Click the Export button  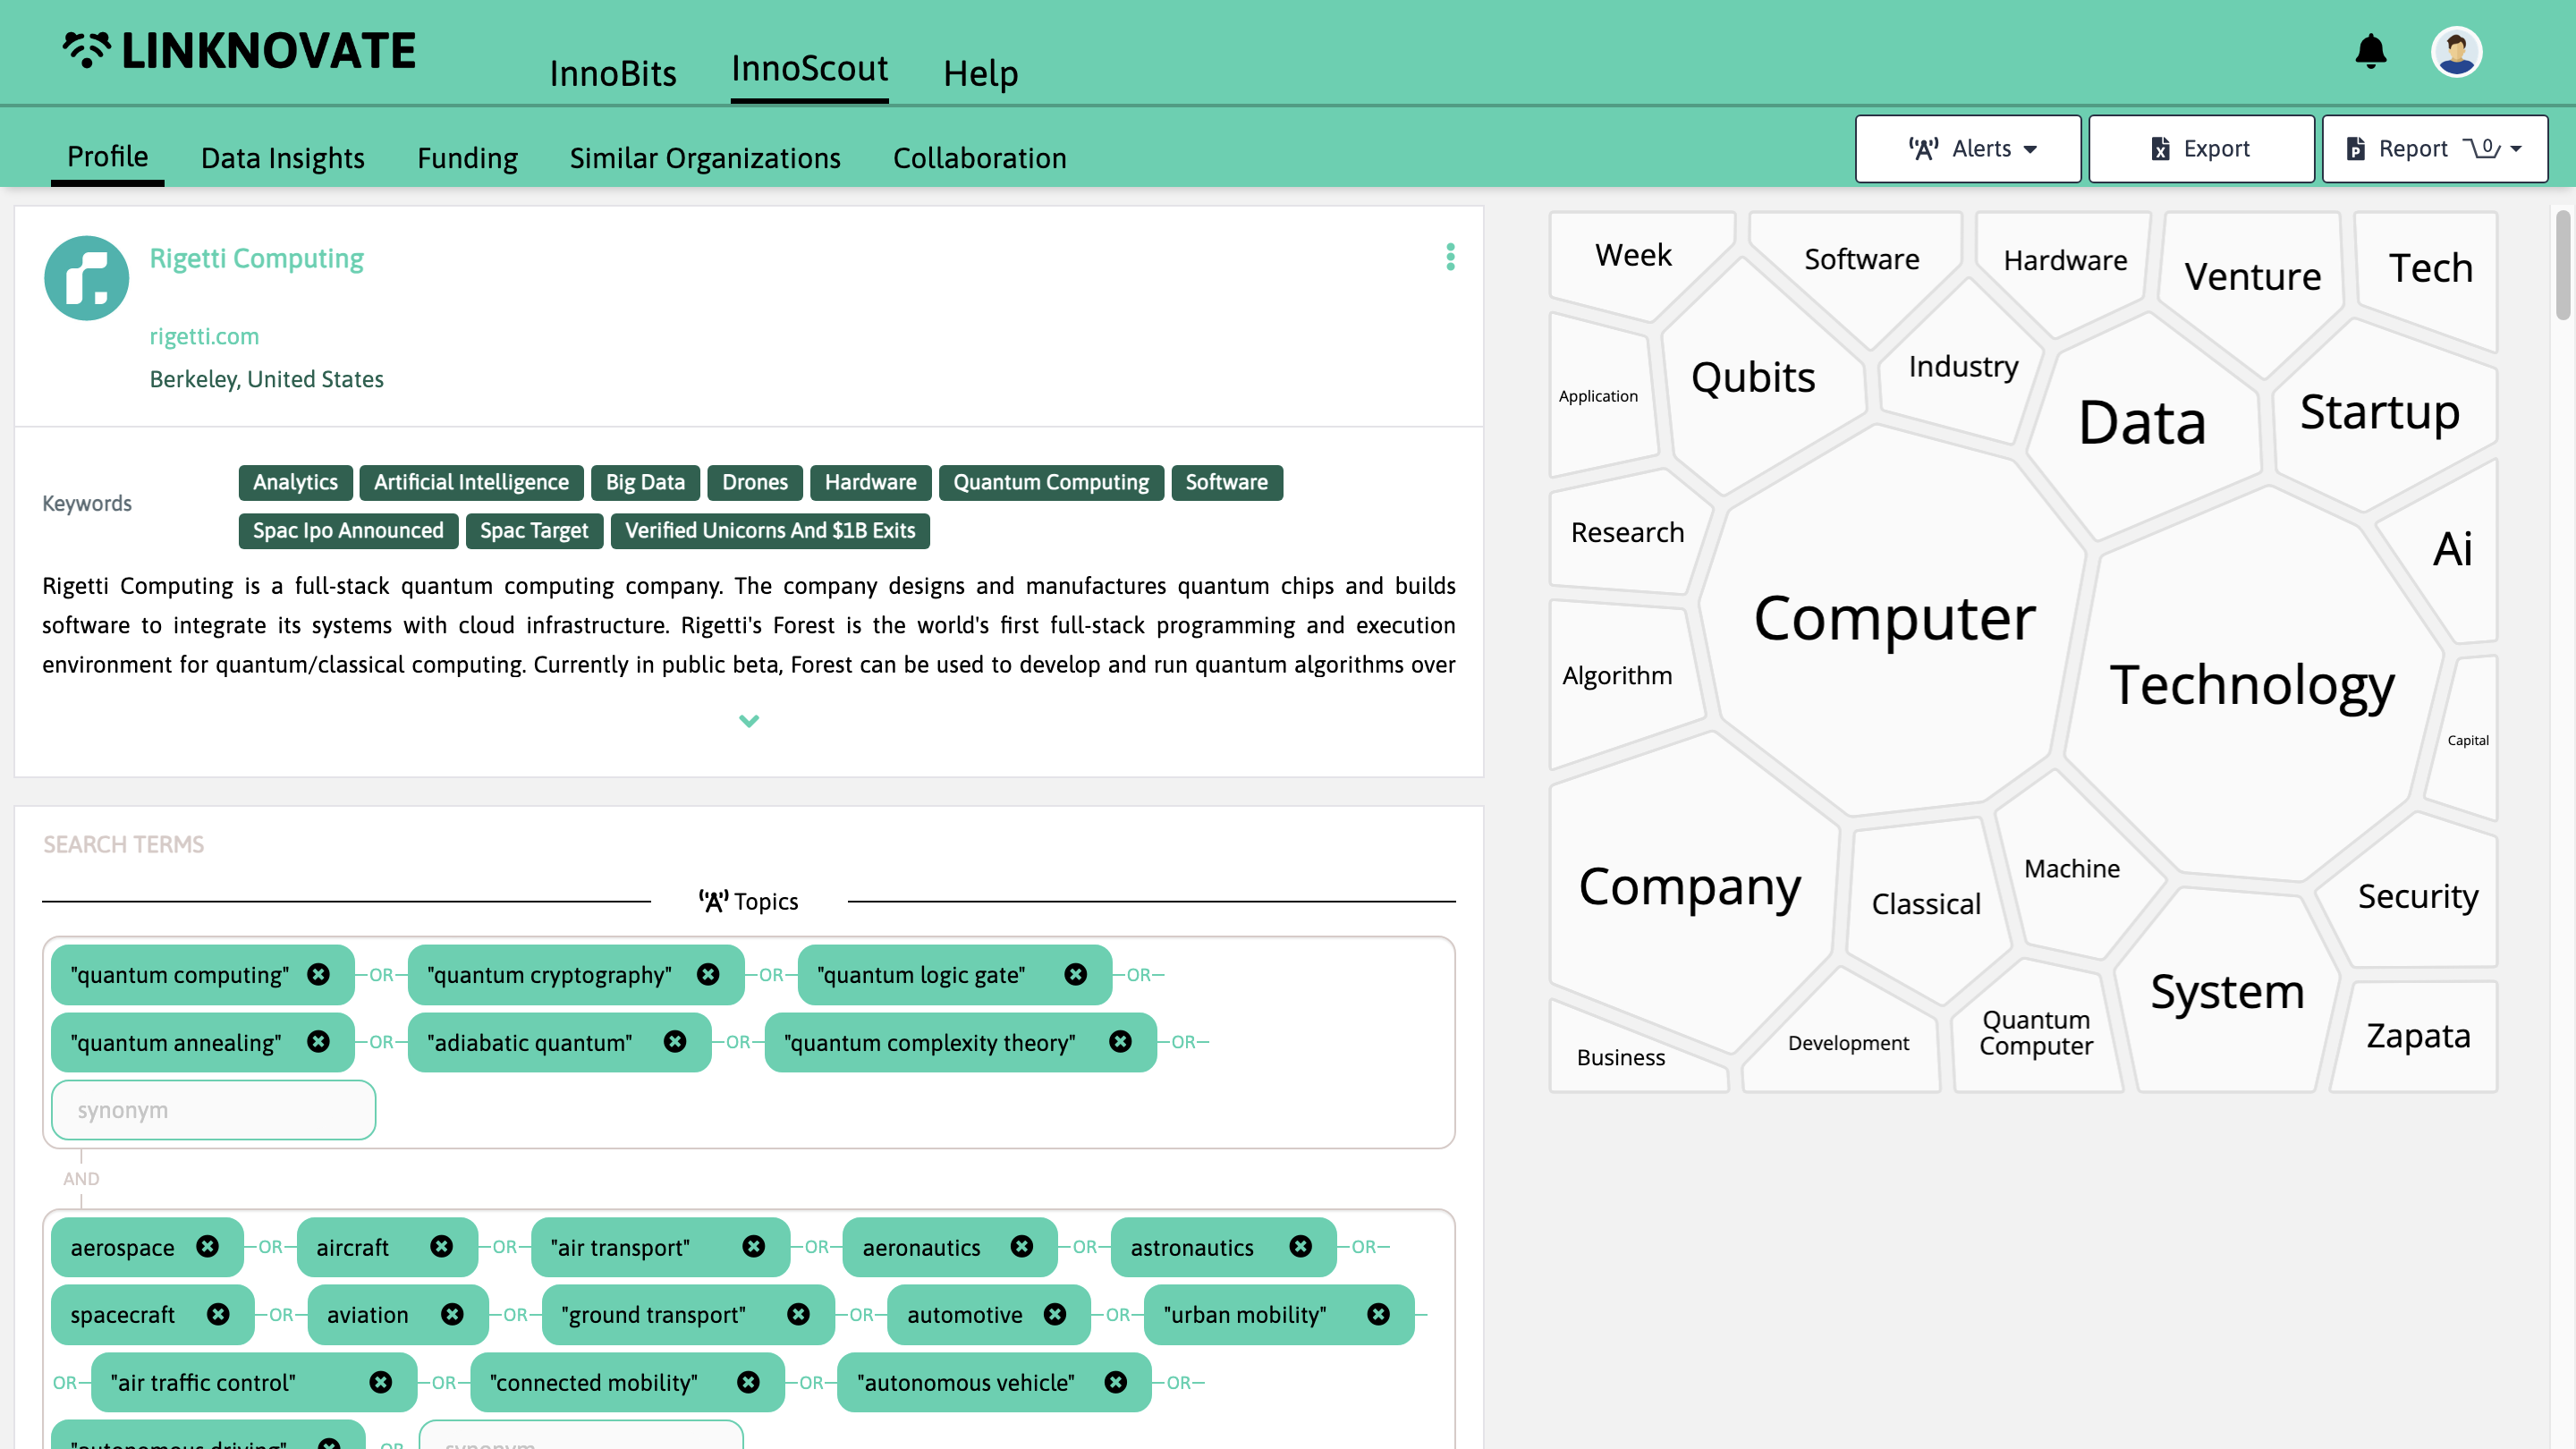pyautogui.click(x=2201, y=149)
